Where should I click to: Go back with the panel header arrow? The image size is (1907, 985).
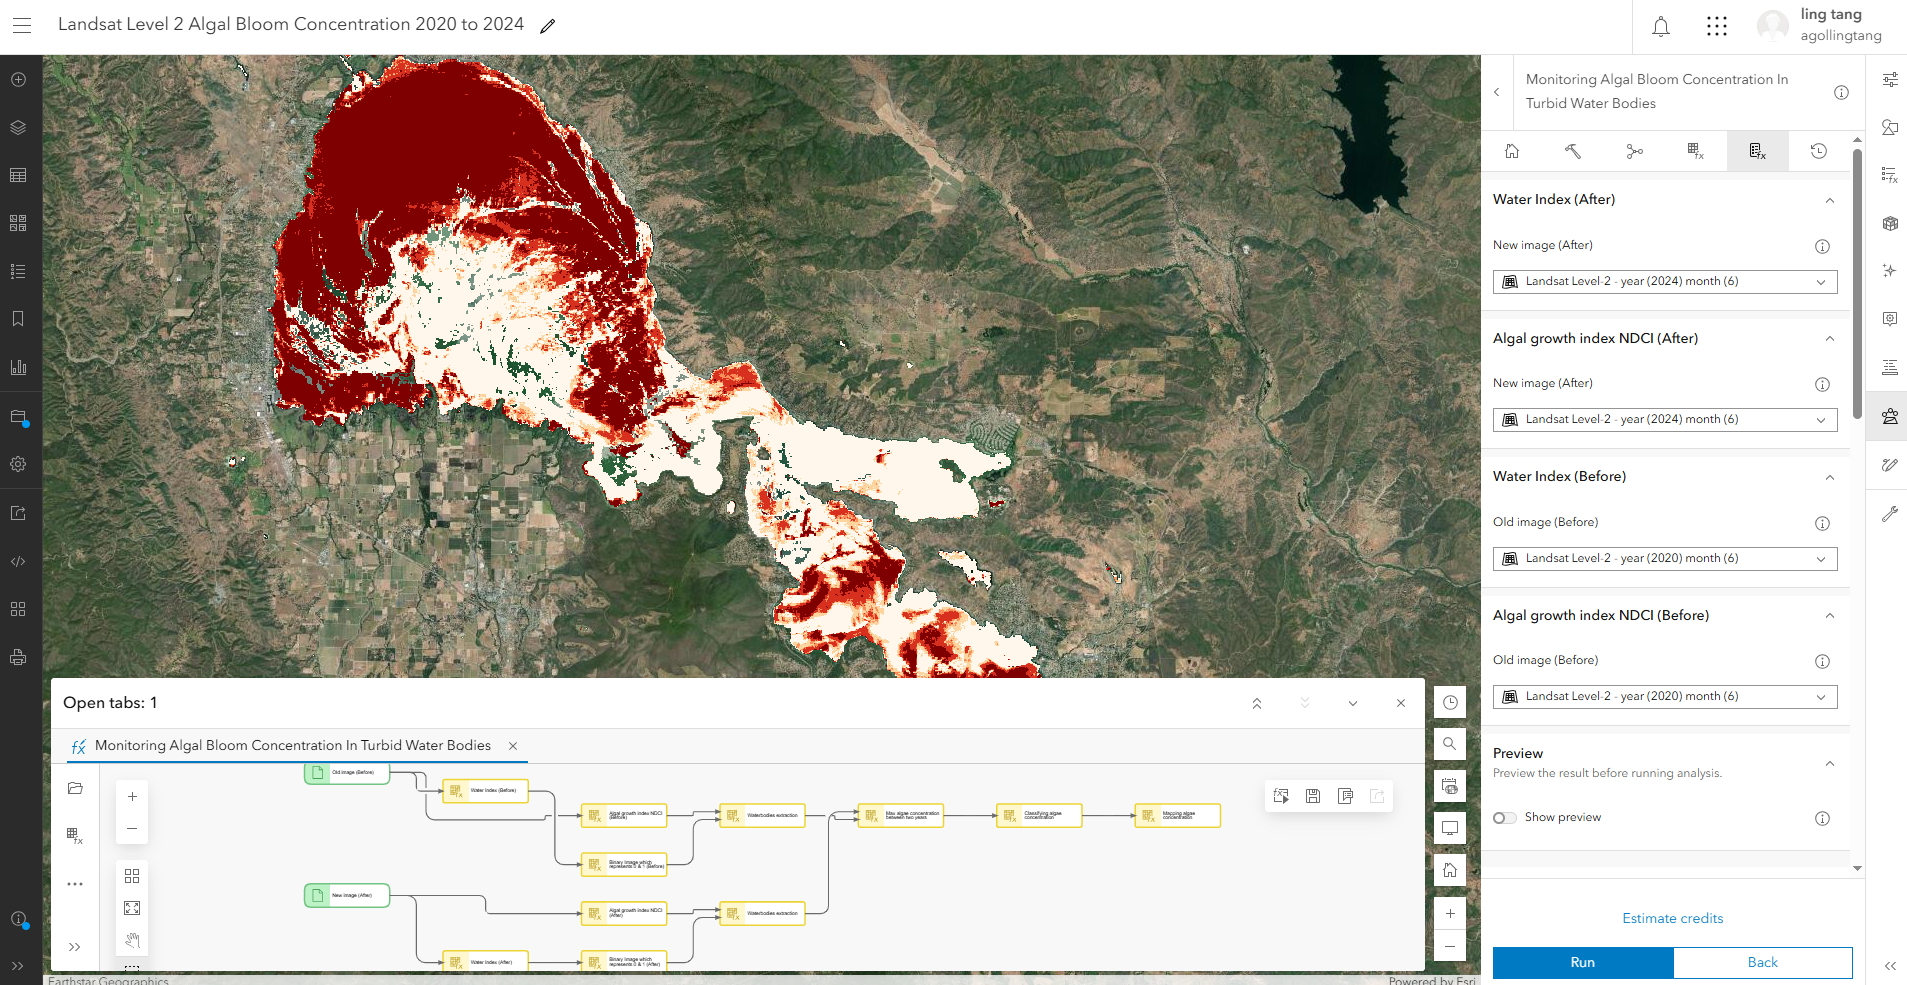[x=1497, y=92]
